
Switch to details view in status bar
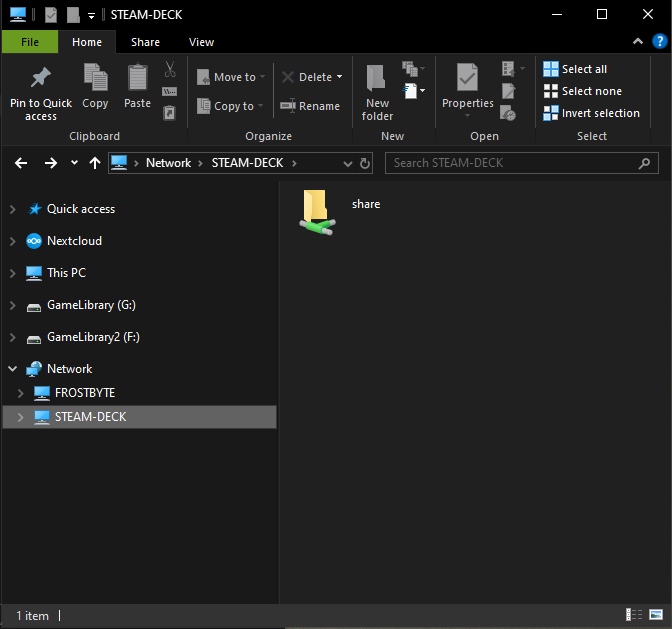[634, 615]
